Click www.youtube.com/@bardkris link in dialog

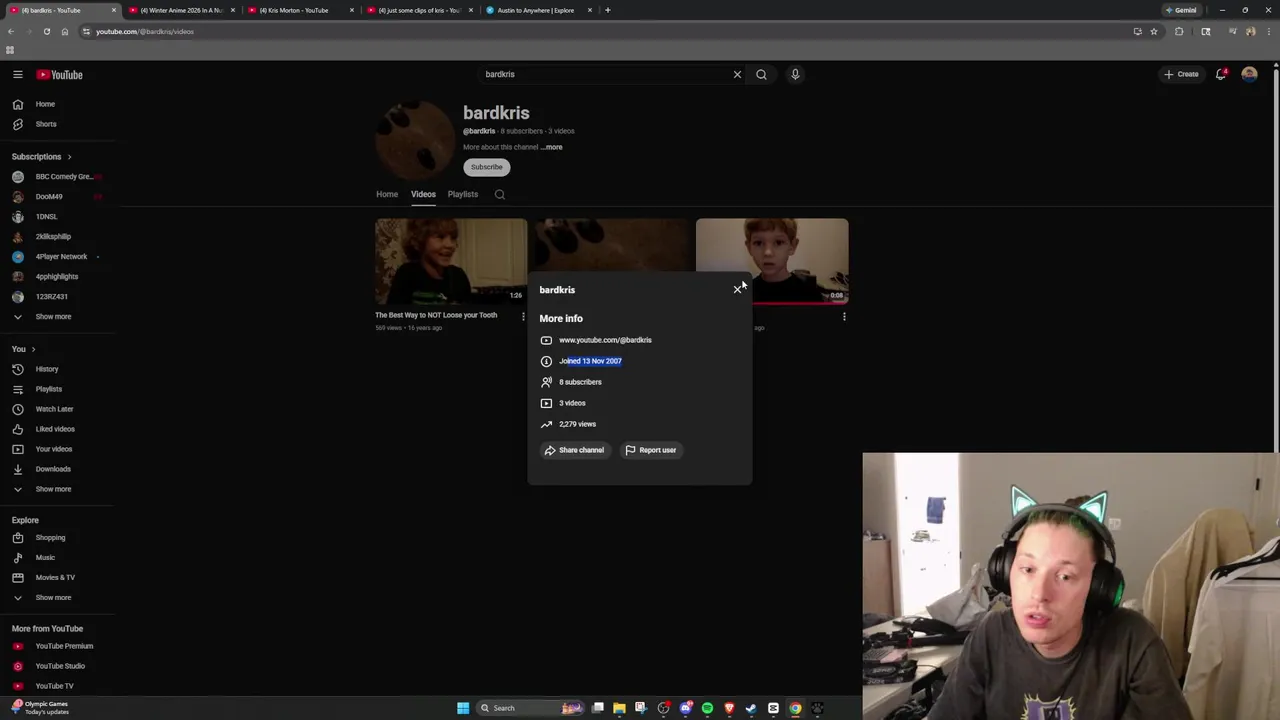coord(605,340)
